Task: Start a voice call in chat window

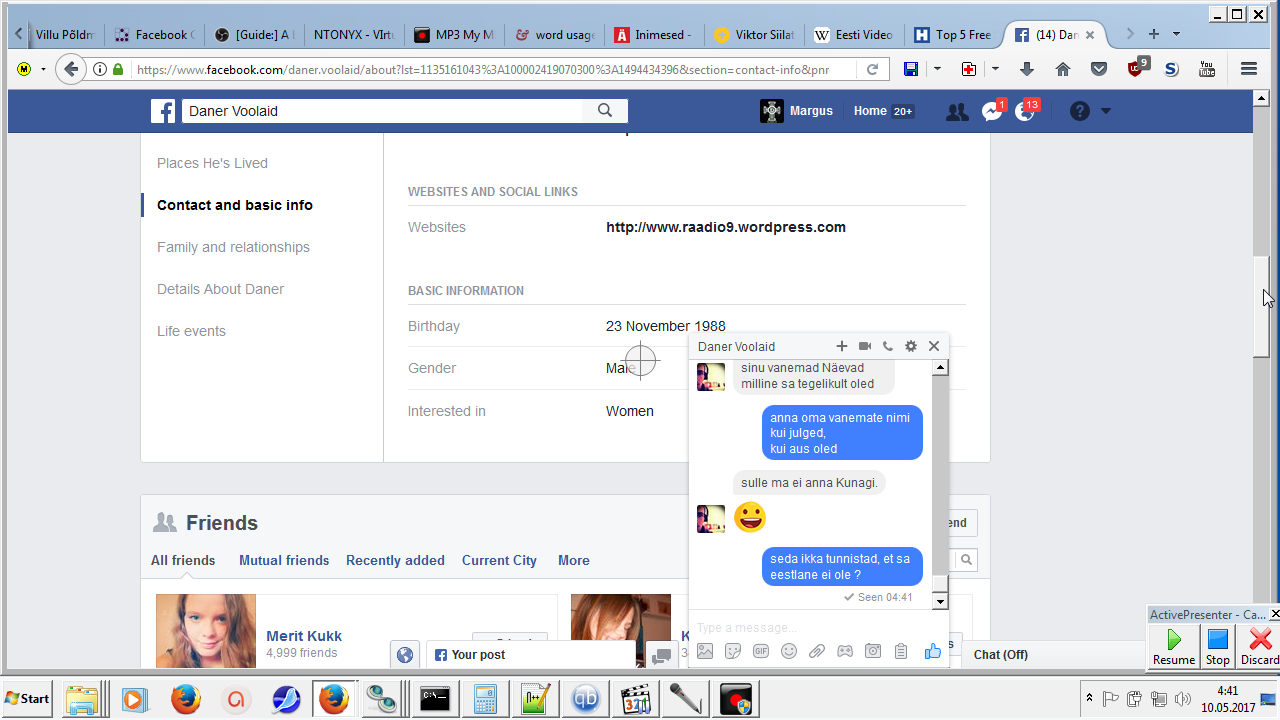Action: pyautogui.click(x=888, y=346)
